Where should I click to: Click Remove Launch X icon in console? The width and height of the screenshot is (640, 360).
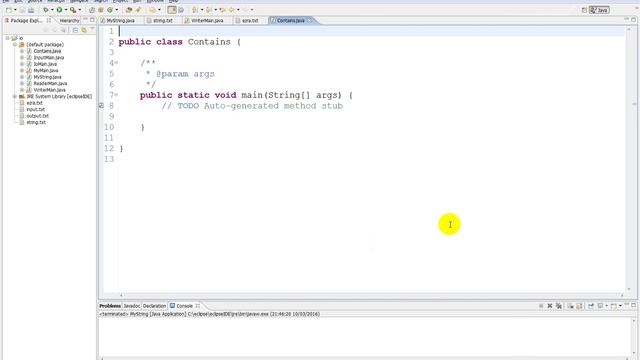point(550,306)
